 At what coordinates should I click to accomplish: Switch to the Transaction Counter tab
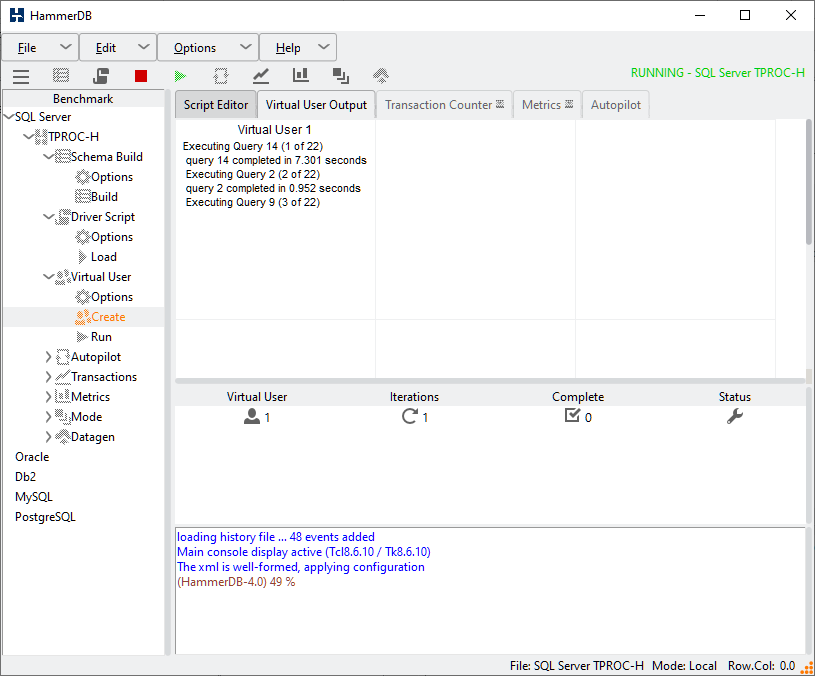(439, 105)
